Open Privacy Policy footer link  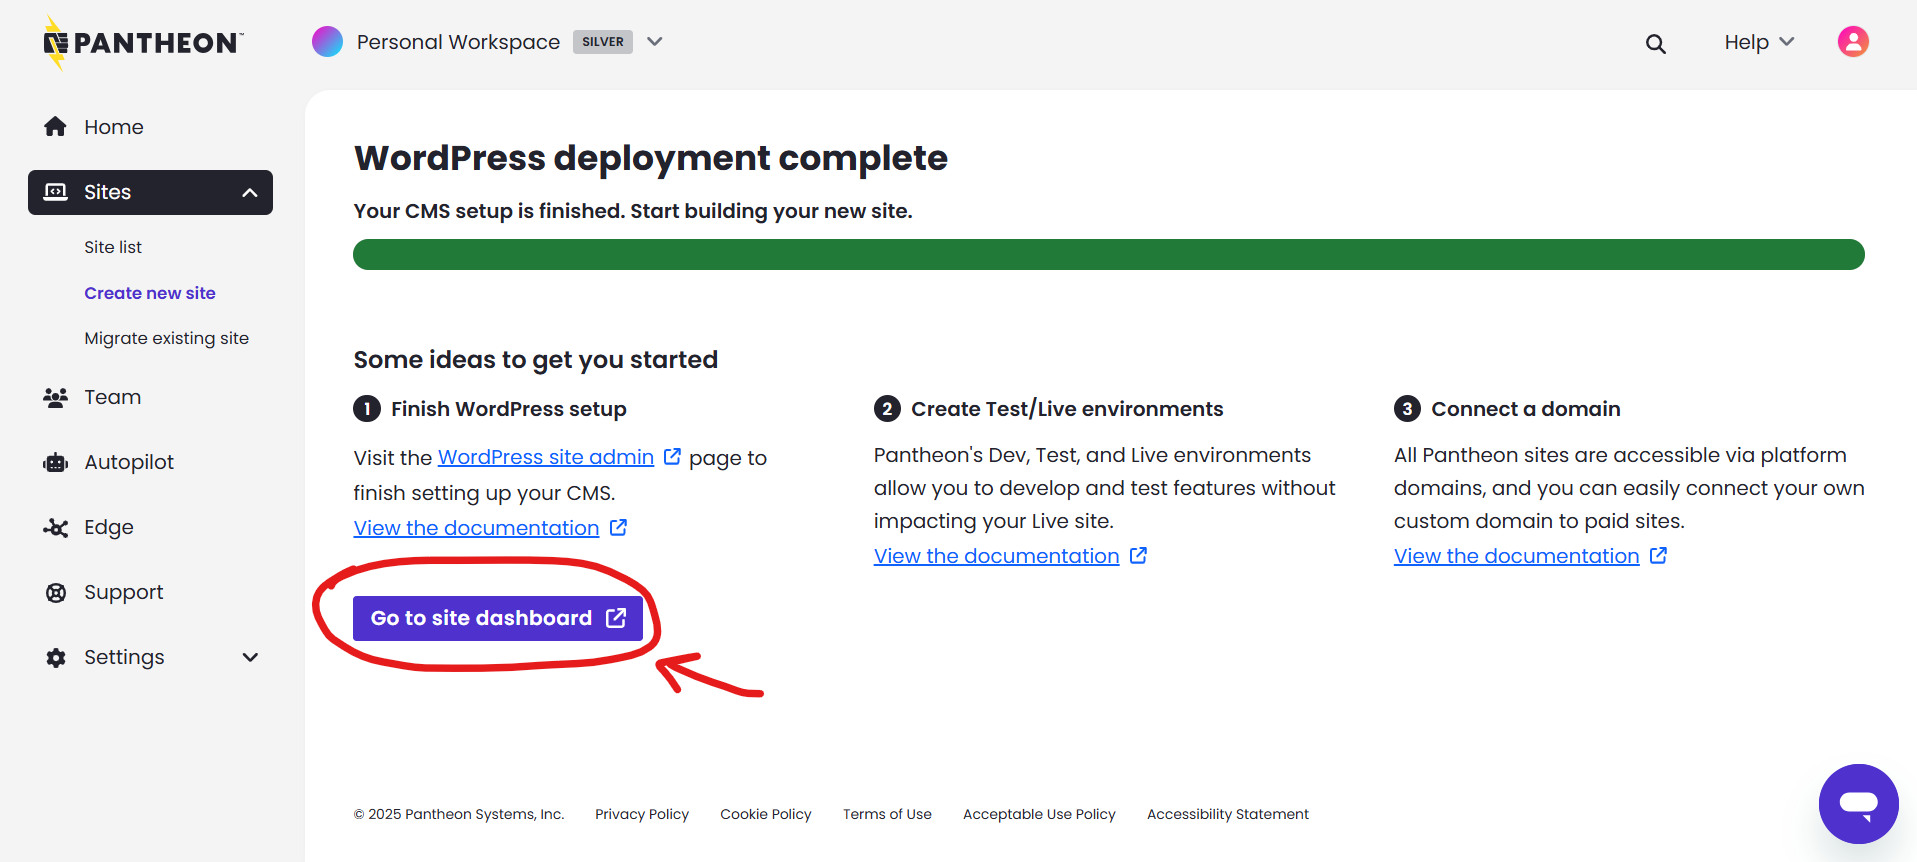click(641, 814)
